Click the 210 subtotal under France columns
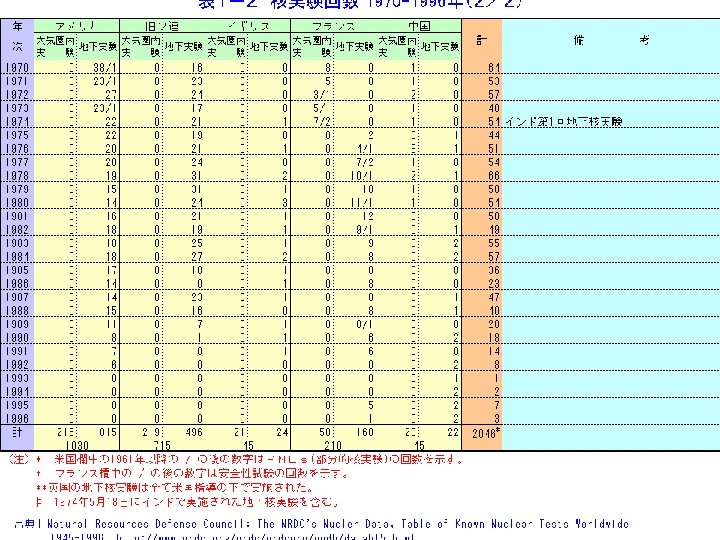This screenshot has height=540, width=720. coord(332,445)
